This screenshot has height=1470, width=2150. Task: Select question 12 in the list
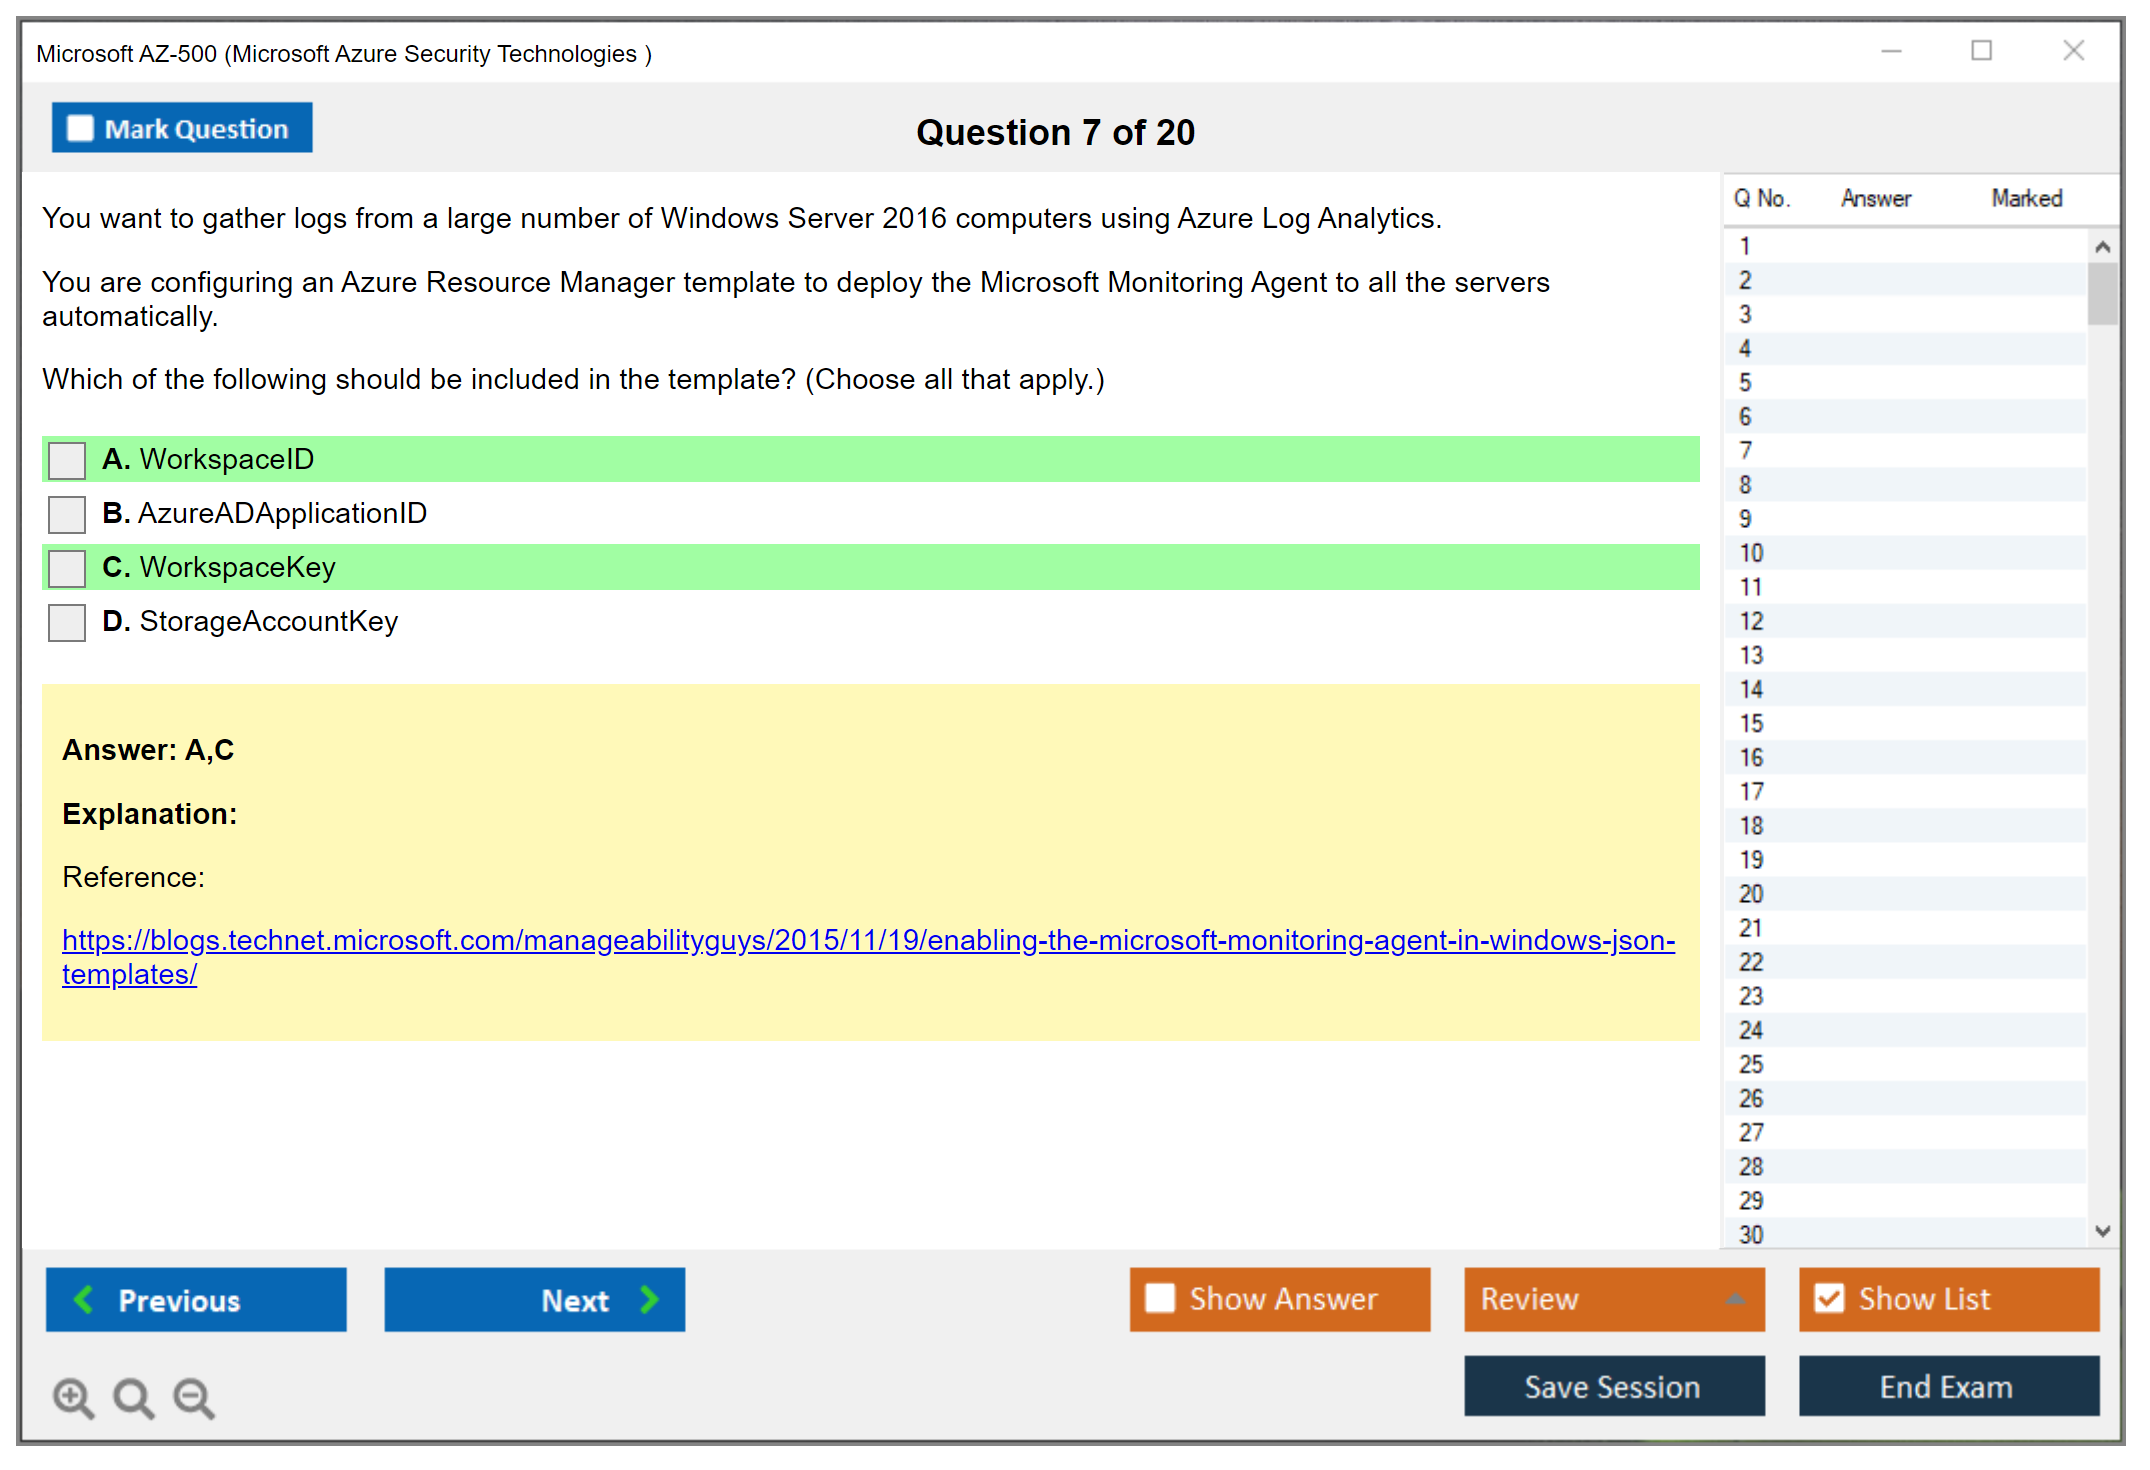click(x=1751, y=621)
